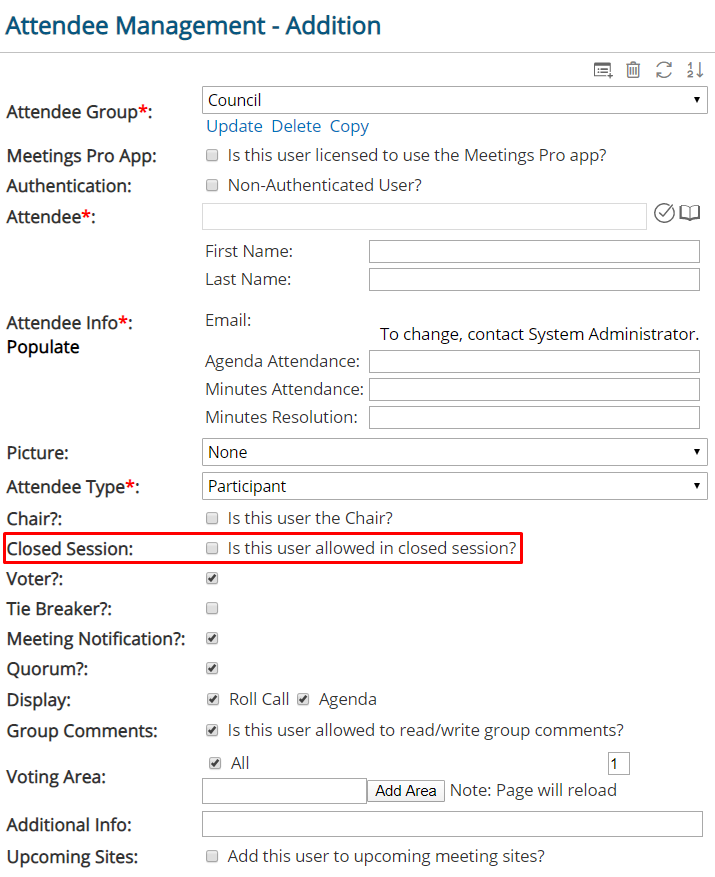Click the Update link
Screen dimensions: 715x877
(x=234, y=126)
